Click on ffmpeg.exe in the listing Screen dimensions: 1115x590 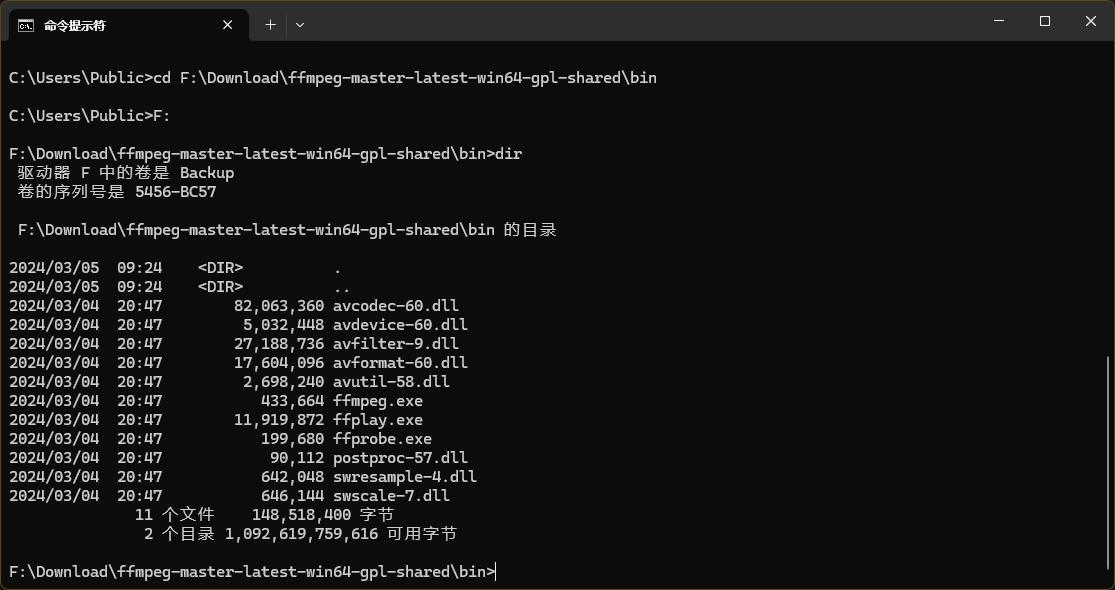click(x=378, y=401)
